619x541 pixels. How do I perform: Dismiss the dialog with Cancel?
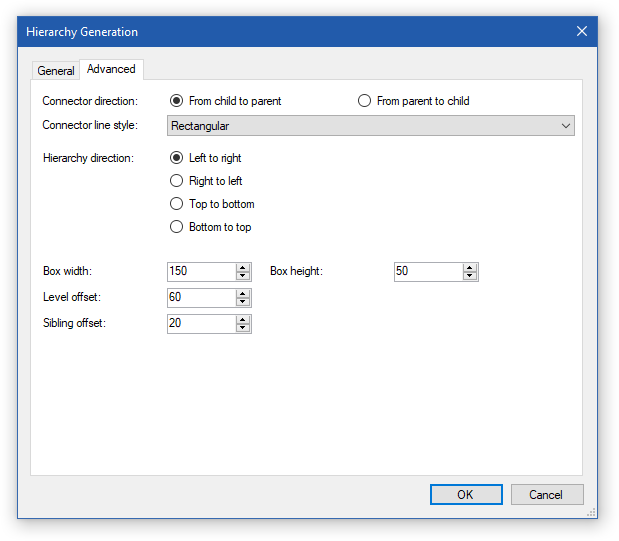pyautogui.click(x=547, y=494)
